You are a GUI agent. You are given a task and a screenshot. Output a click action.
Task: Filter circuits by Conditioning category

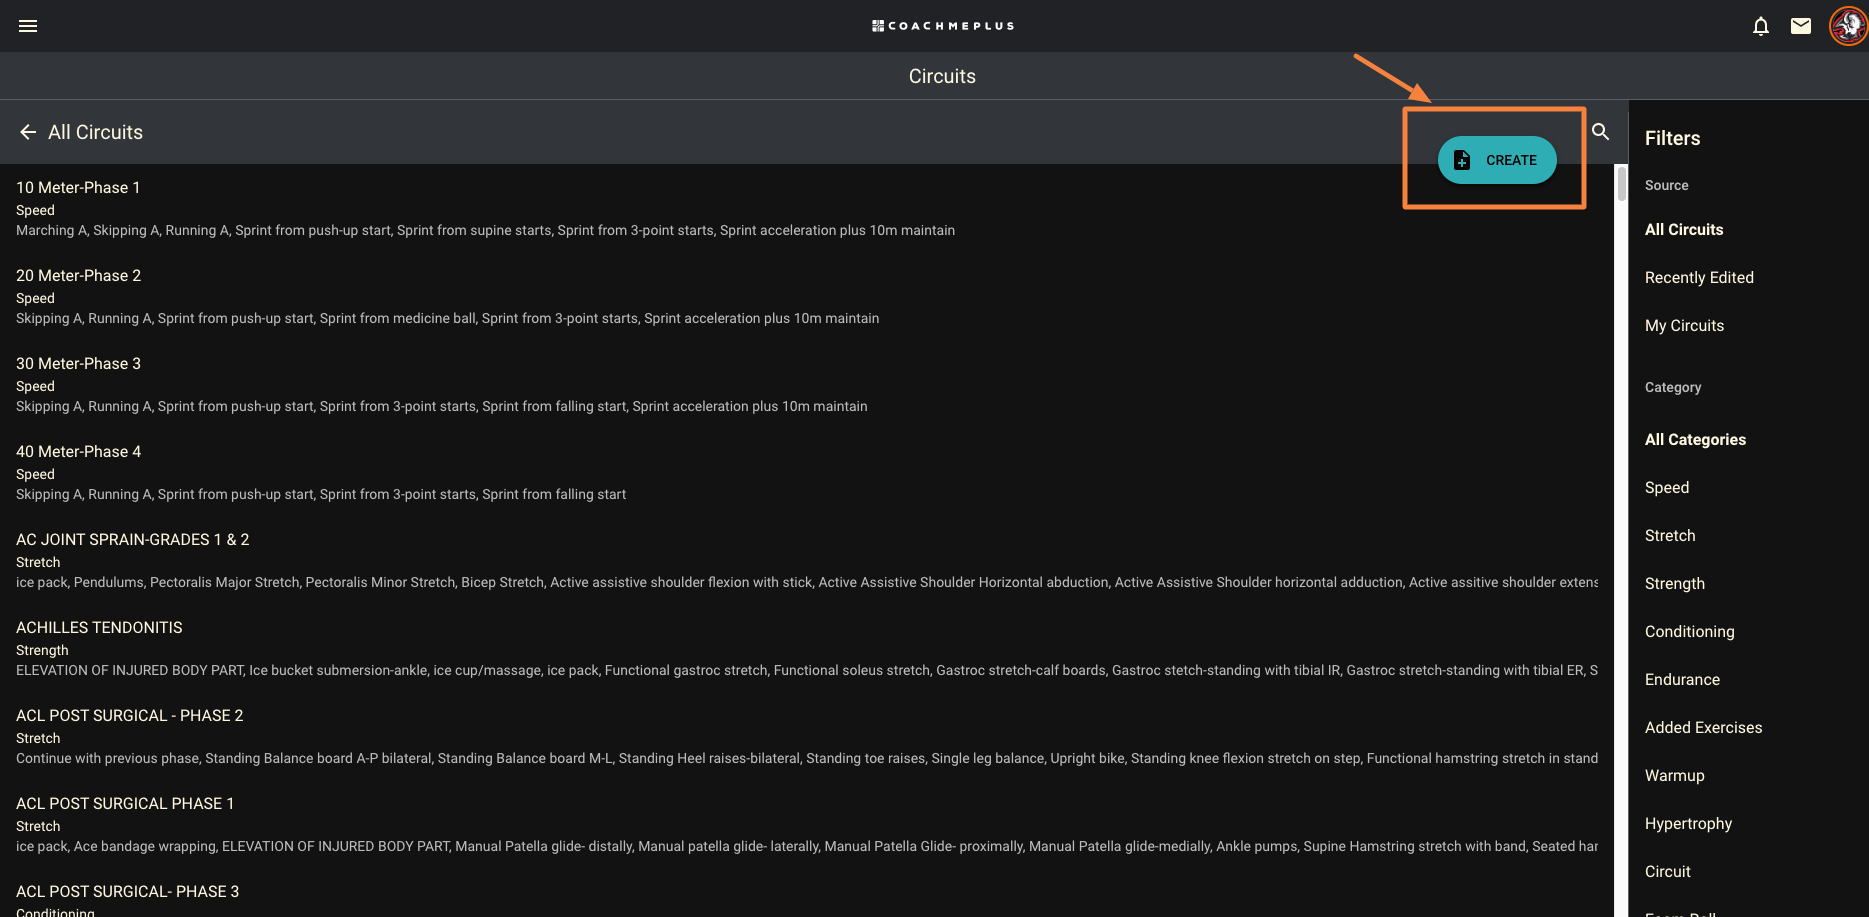tap(1690, 631)
